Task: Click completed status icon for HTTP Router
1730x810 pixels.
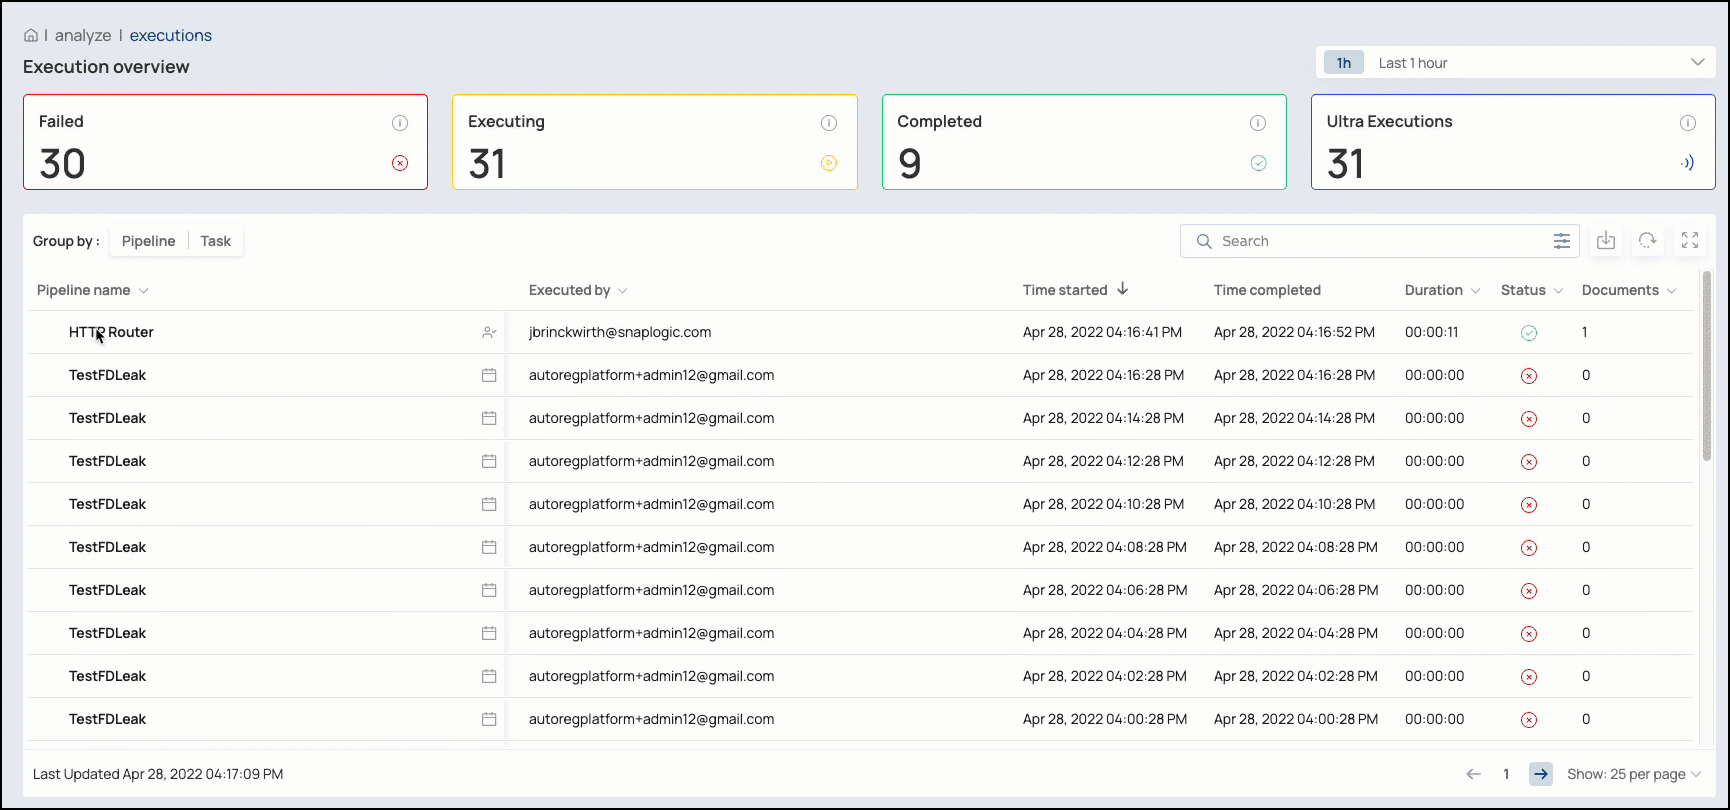Action: coord(1529,333)
